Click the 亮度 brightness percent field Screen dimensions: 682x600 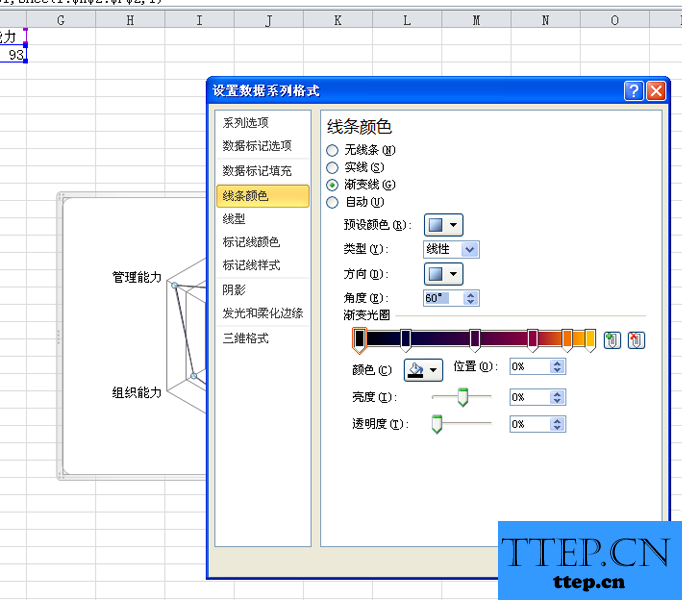(x=530, y=397)
